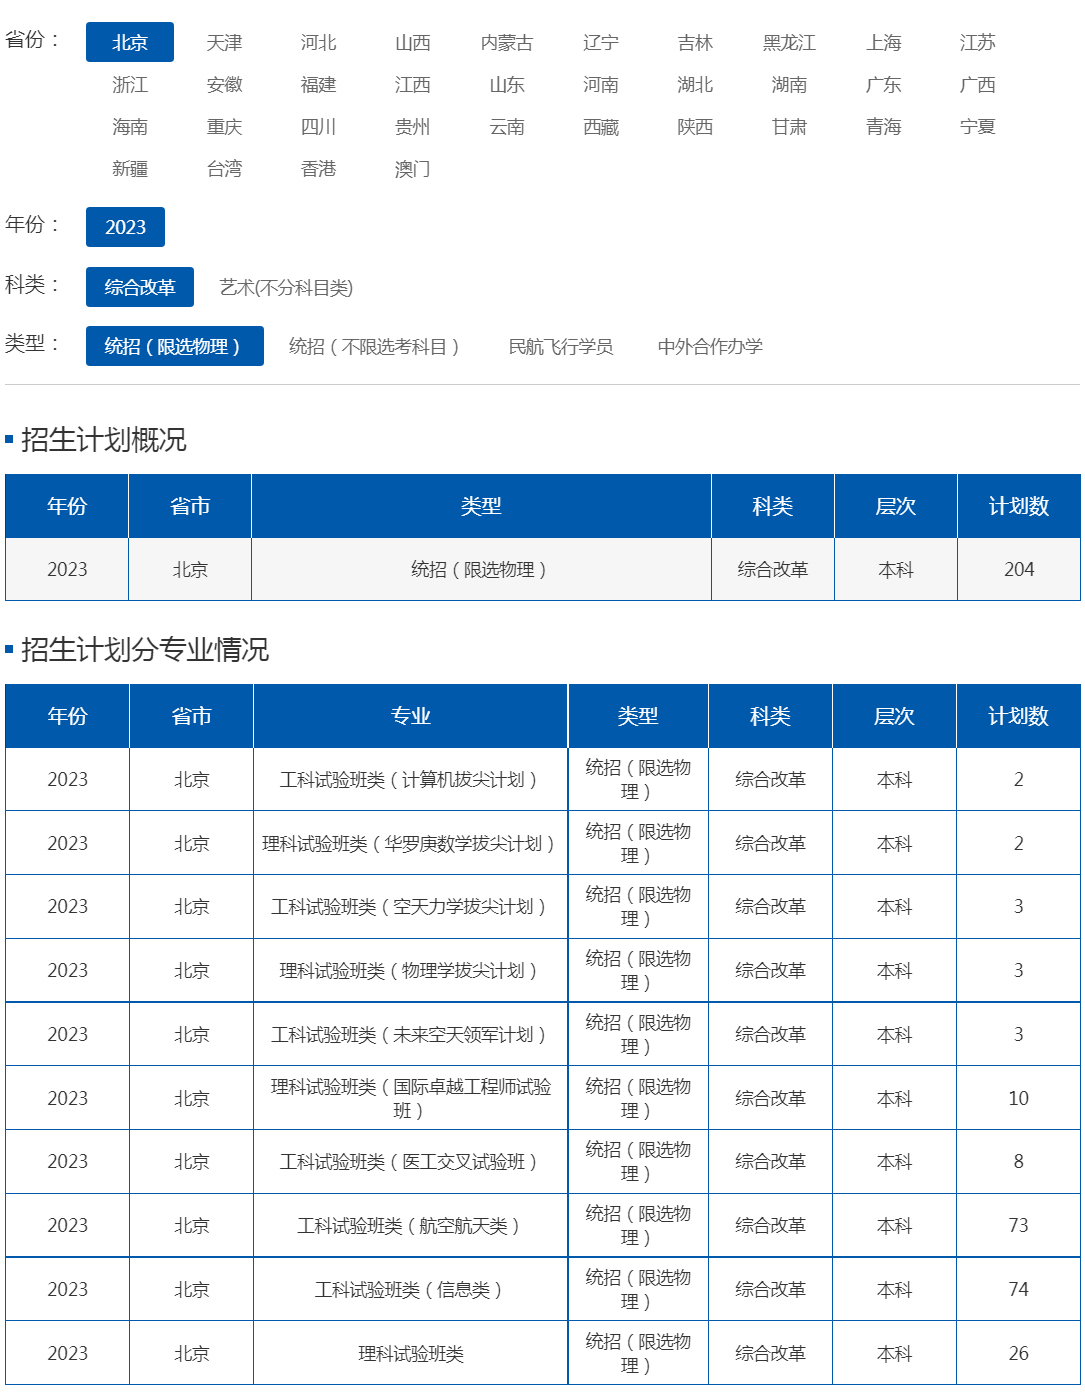Screen dimensions: 1085x1392
Task: Choose 云南 province
Action: [x=507, y=126]
